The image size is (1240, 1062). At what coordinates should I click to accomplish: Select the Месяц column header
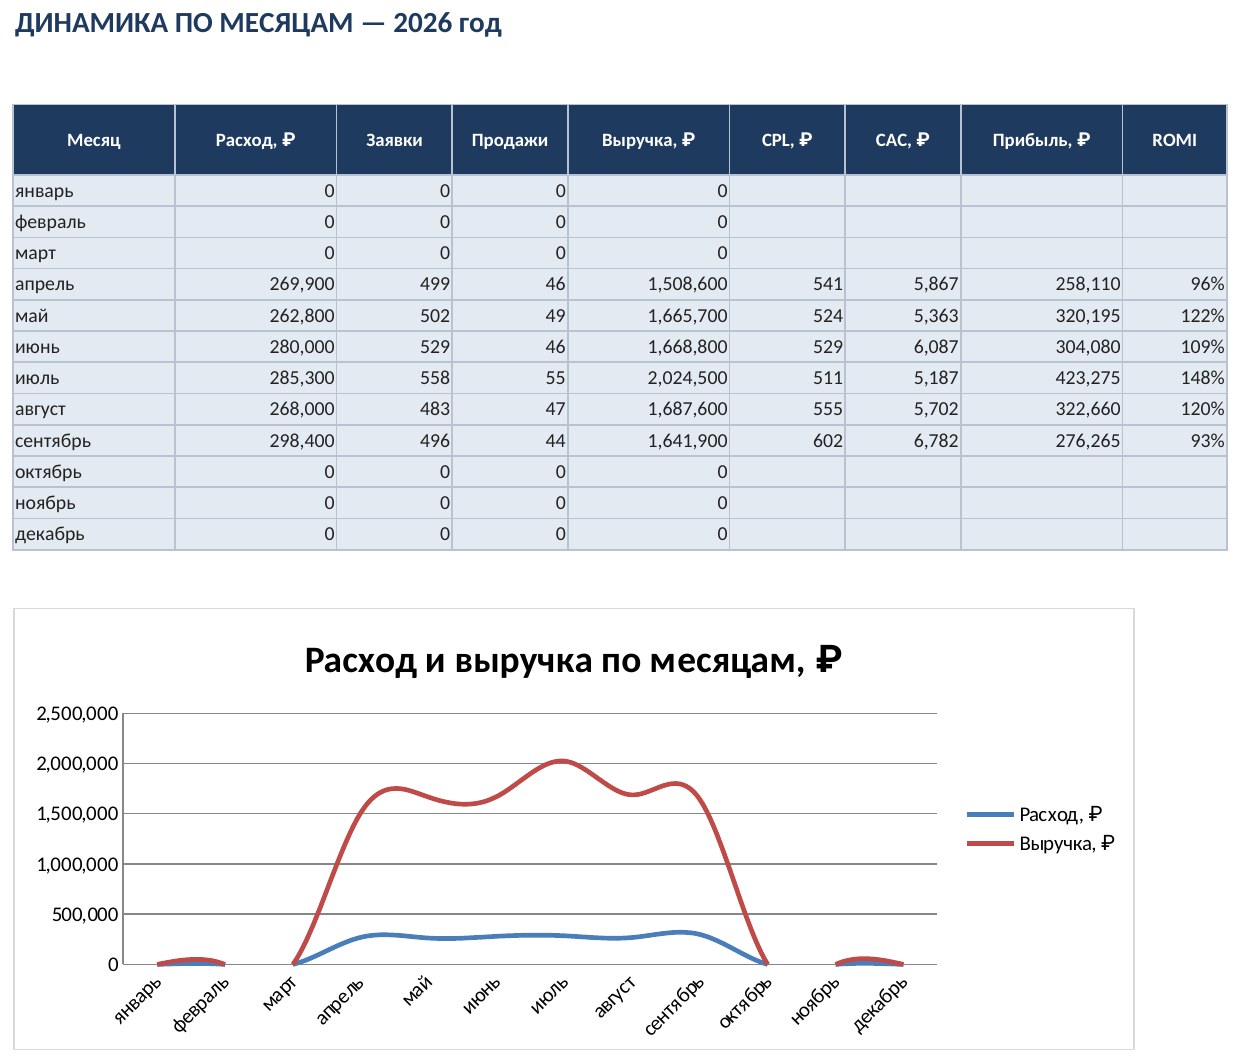pos(94,140)
